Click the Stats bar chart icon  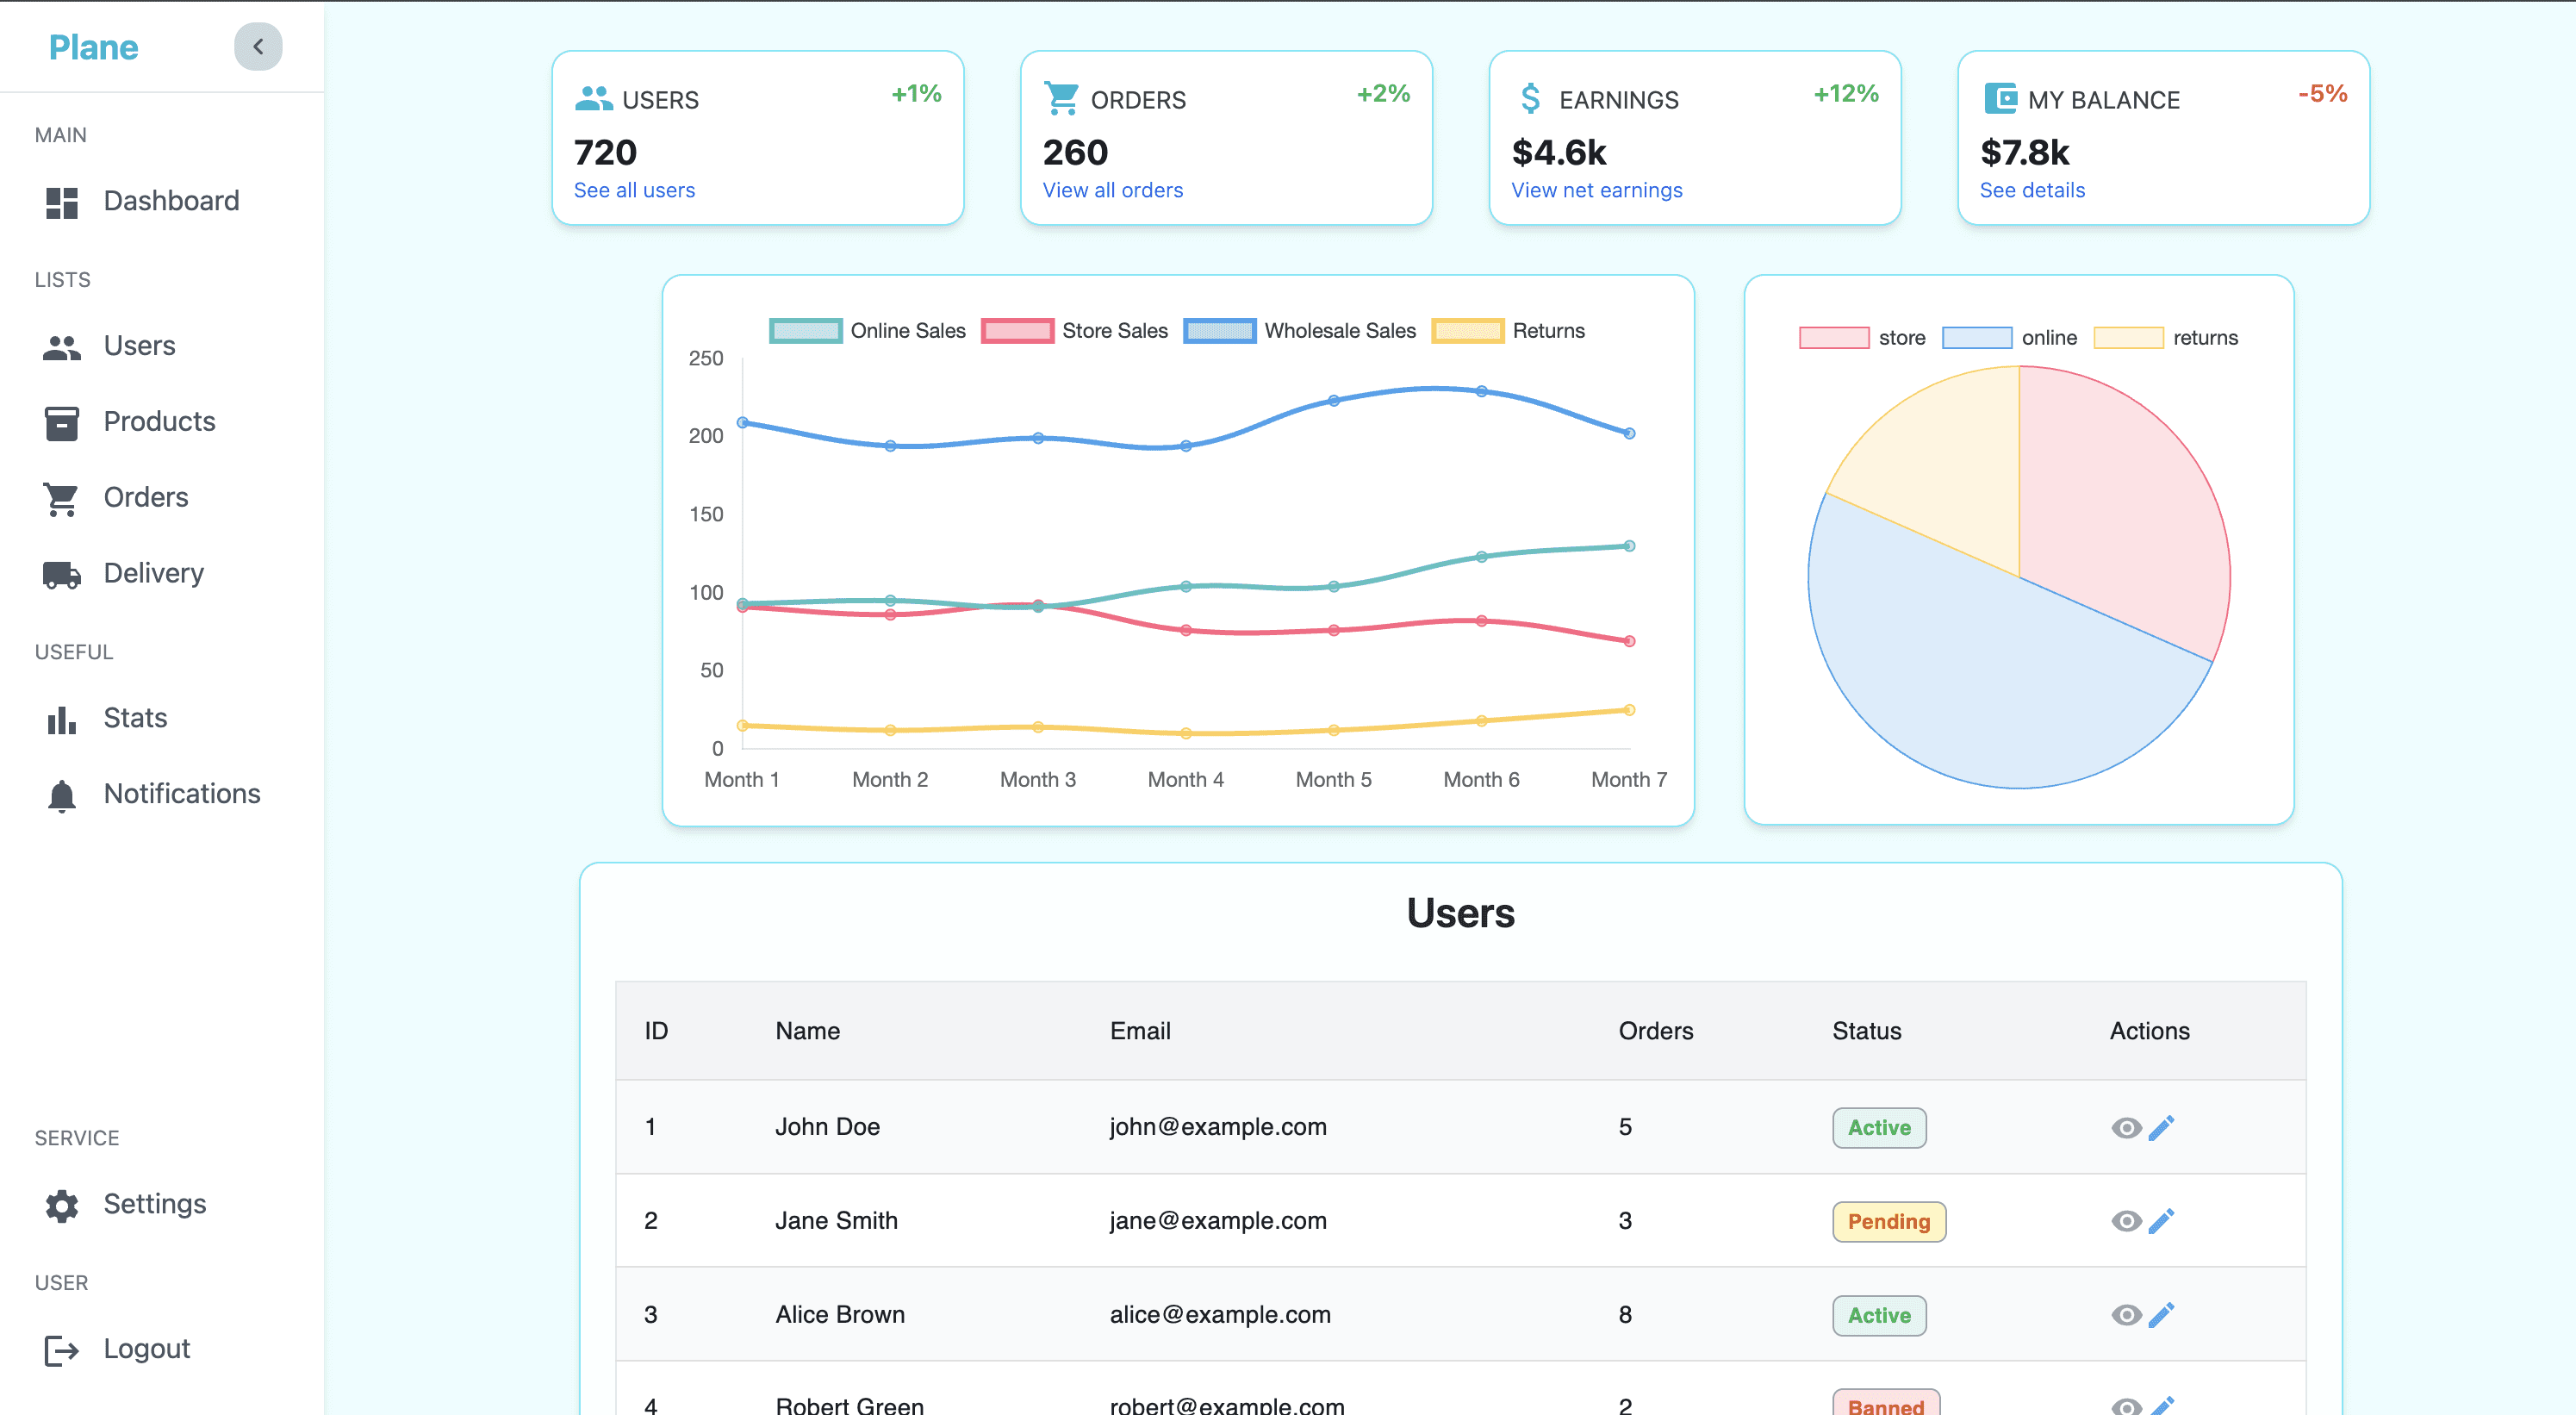(x=62, y=719)
